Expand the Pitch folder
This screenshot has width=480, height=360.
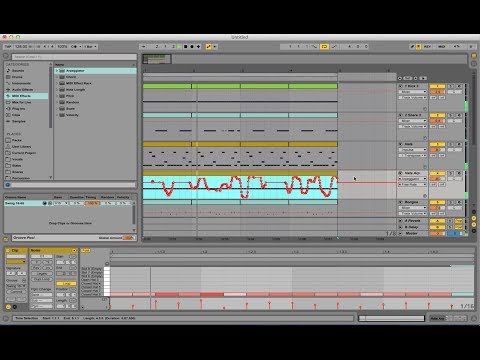57,96
